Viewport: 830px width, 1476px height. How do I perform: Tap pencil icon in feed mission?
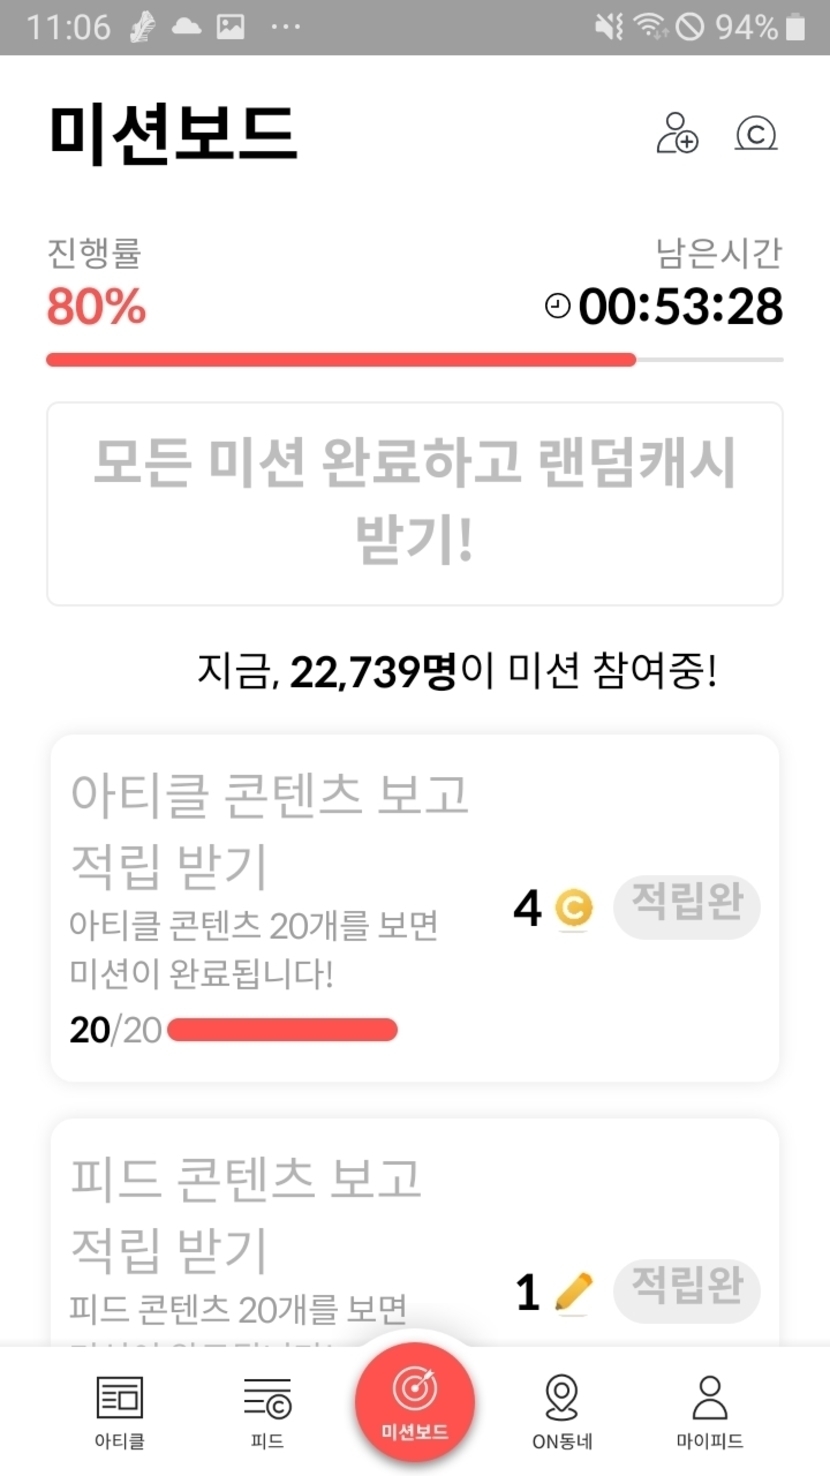coord(573,1291)
